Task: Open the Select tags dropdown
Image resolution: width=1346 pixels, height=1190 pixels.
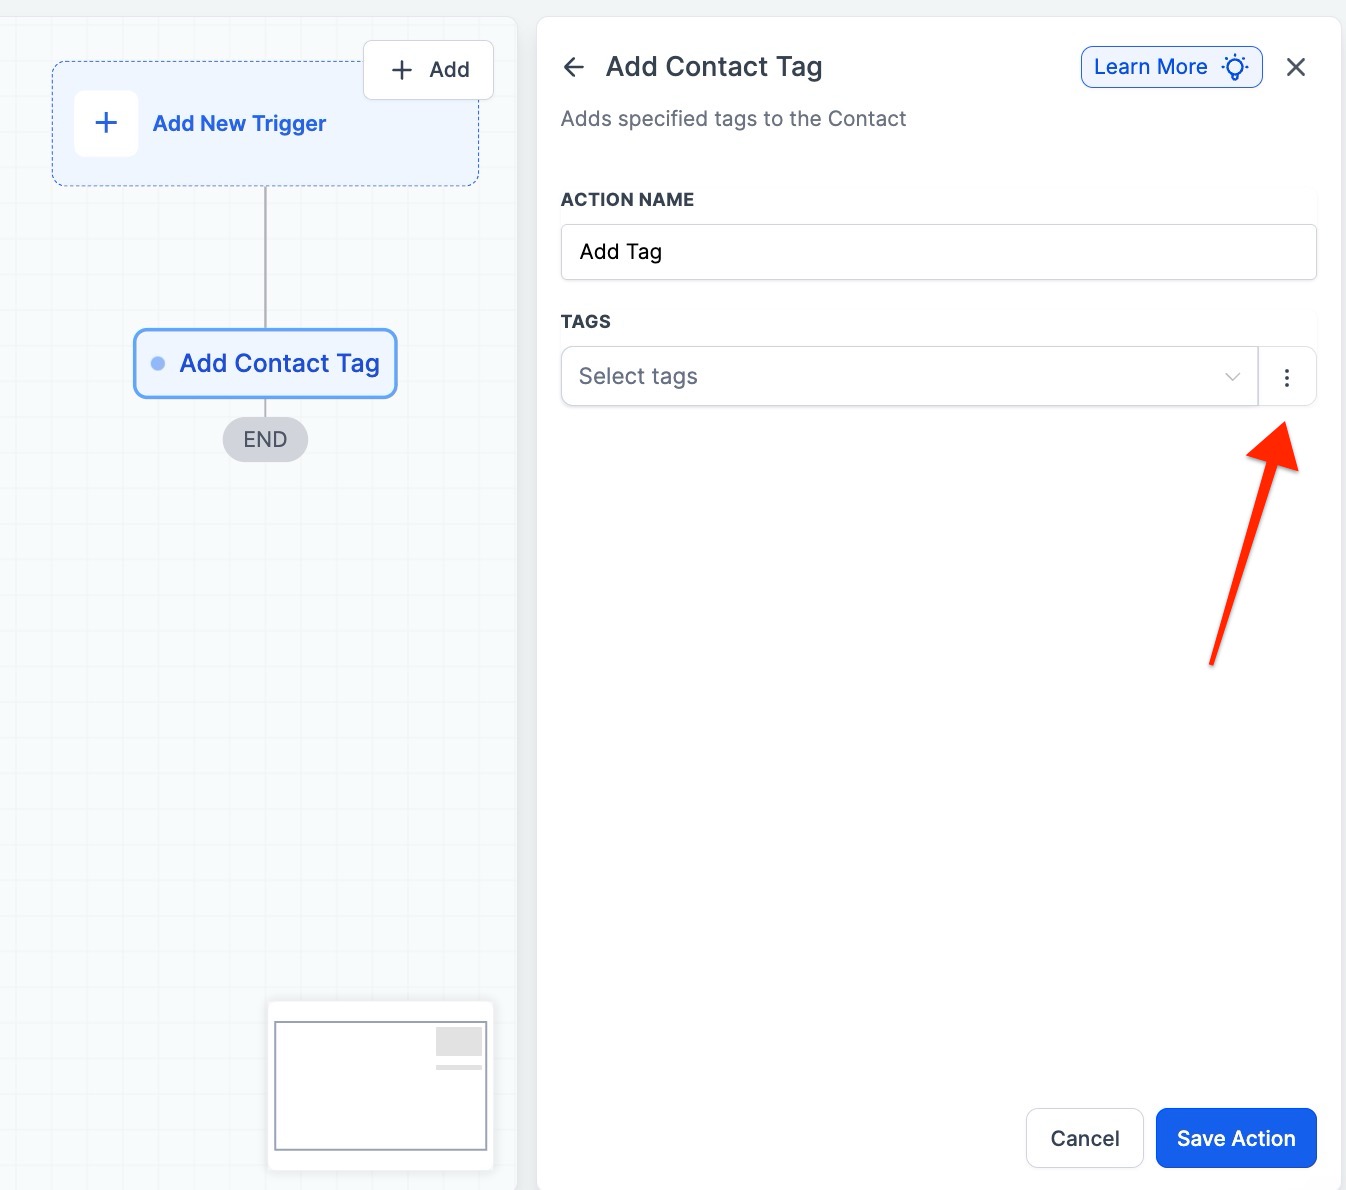Action: click(900, 377)
